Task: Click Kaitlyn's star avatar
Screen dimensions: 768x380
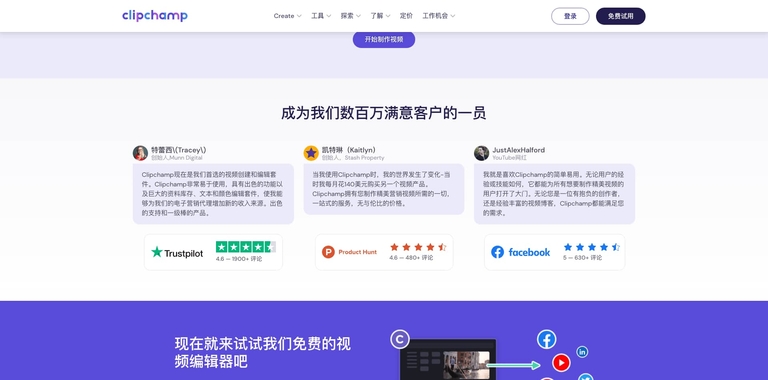Action: (x=311, y=153)
